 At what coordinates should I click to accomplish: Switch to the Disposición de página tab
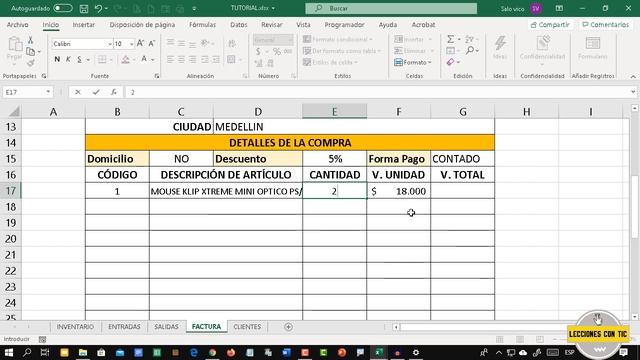[142, 25]
